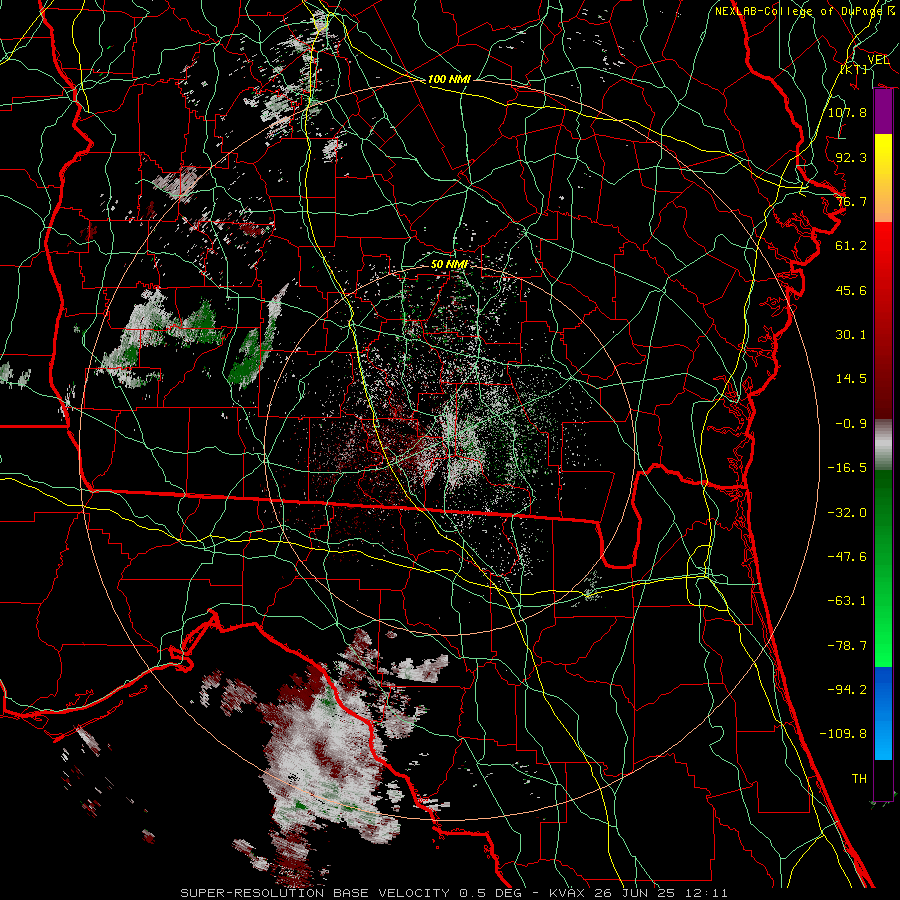This screenshot has height=900, width=900.
Task: Select the 61.2 velocity scale value
Action: click(851, 246)
